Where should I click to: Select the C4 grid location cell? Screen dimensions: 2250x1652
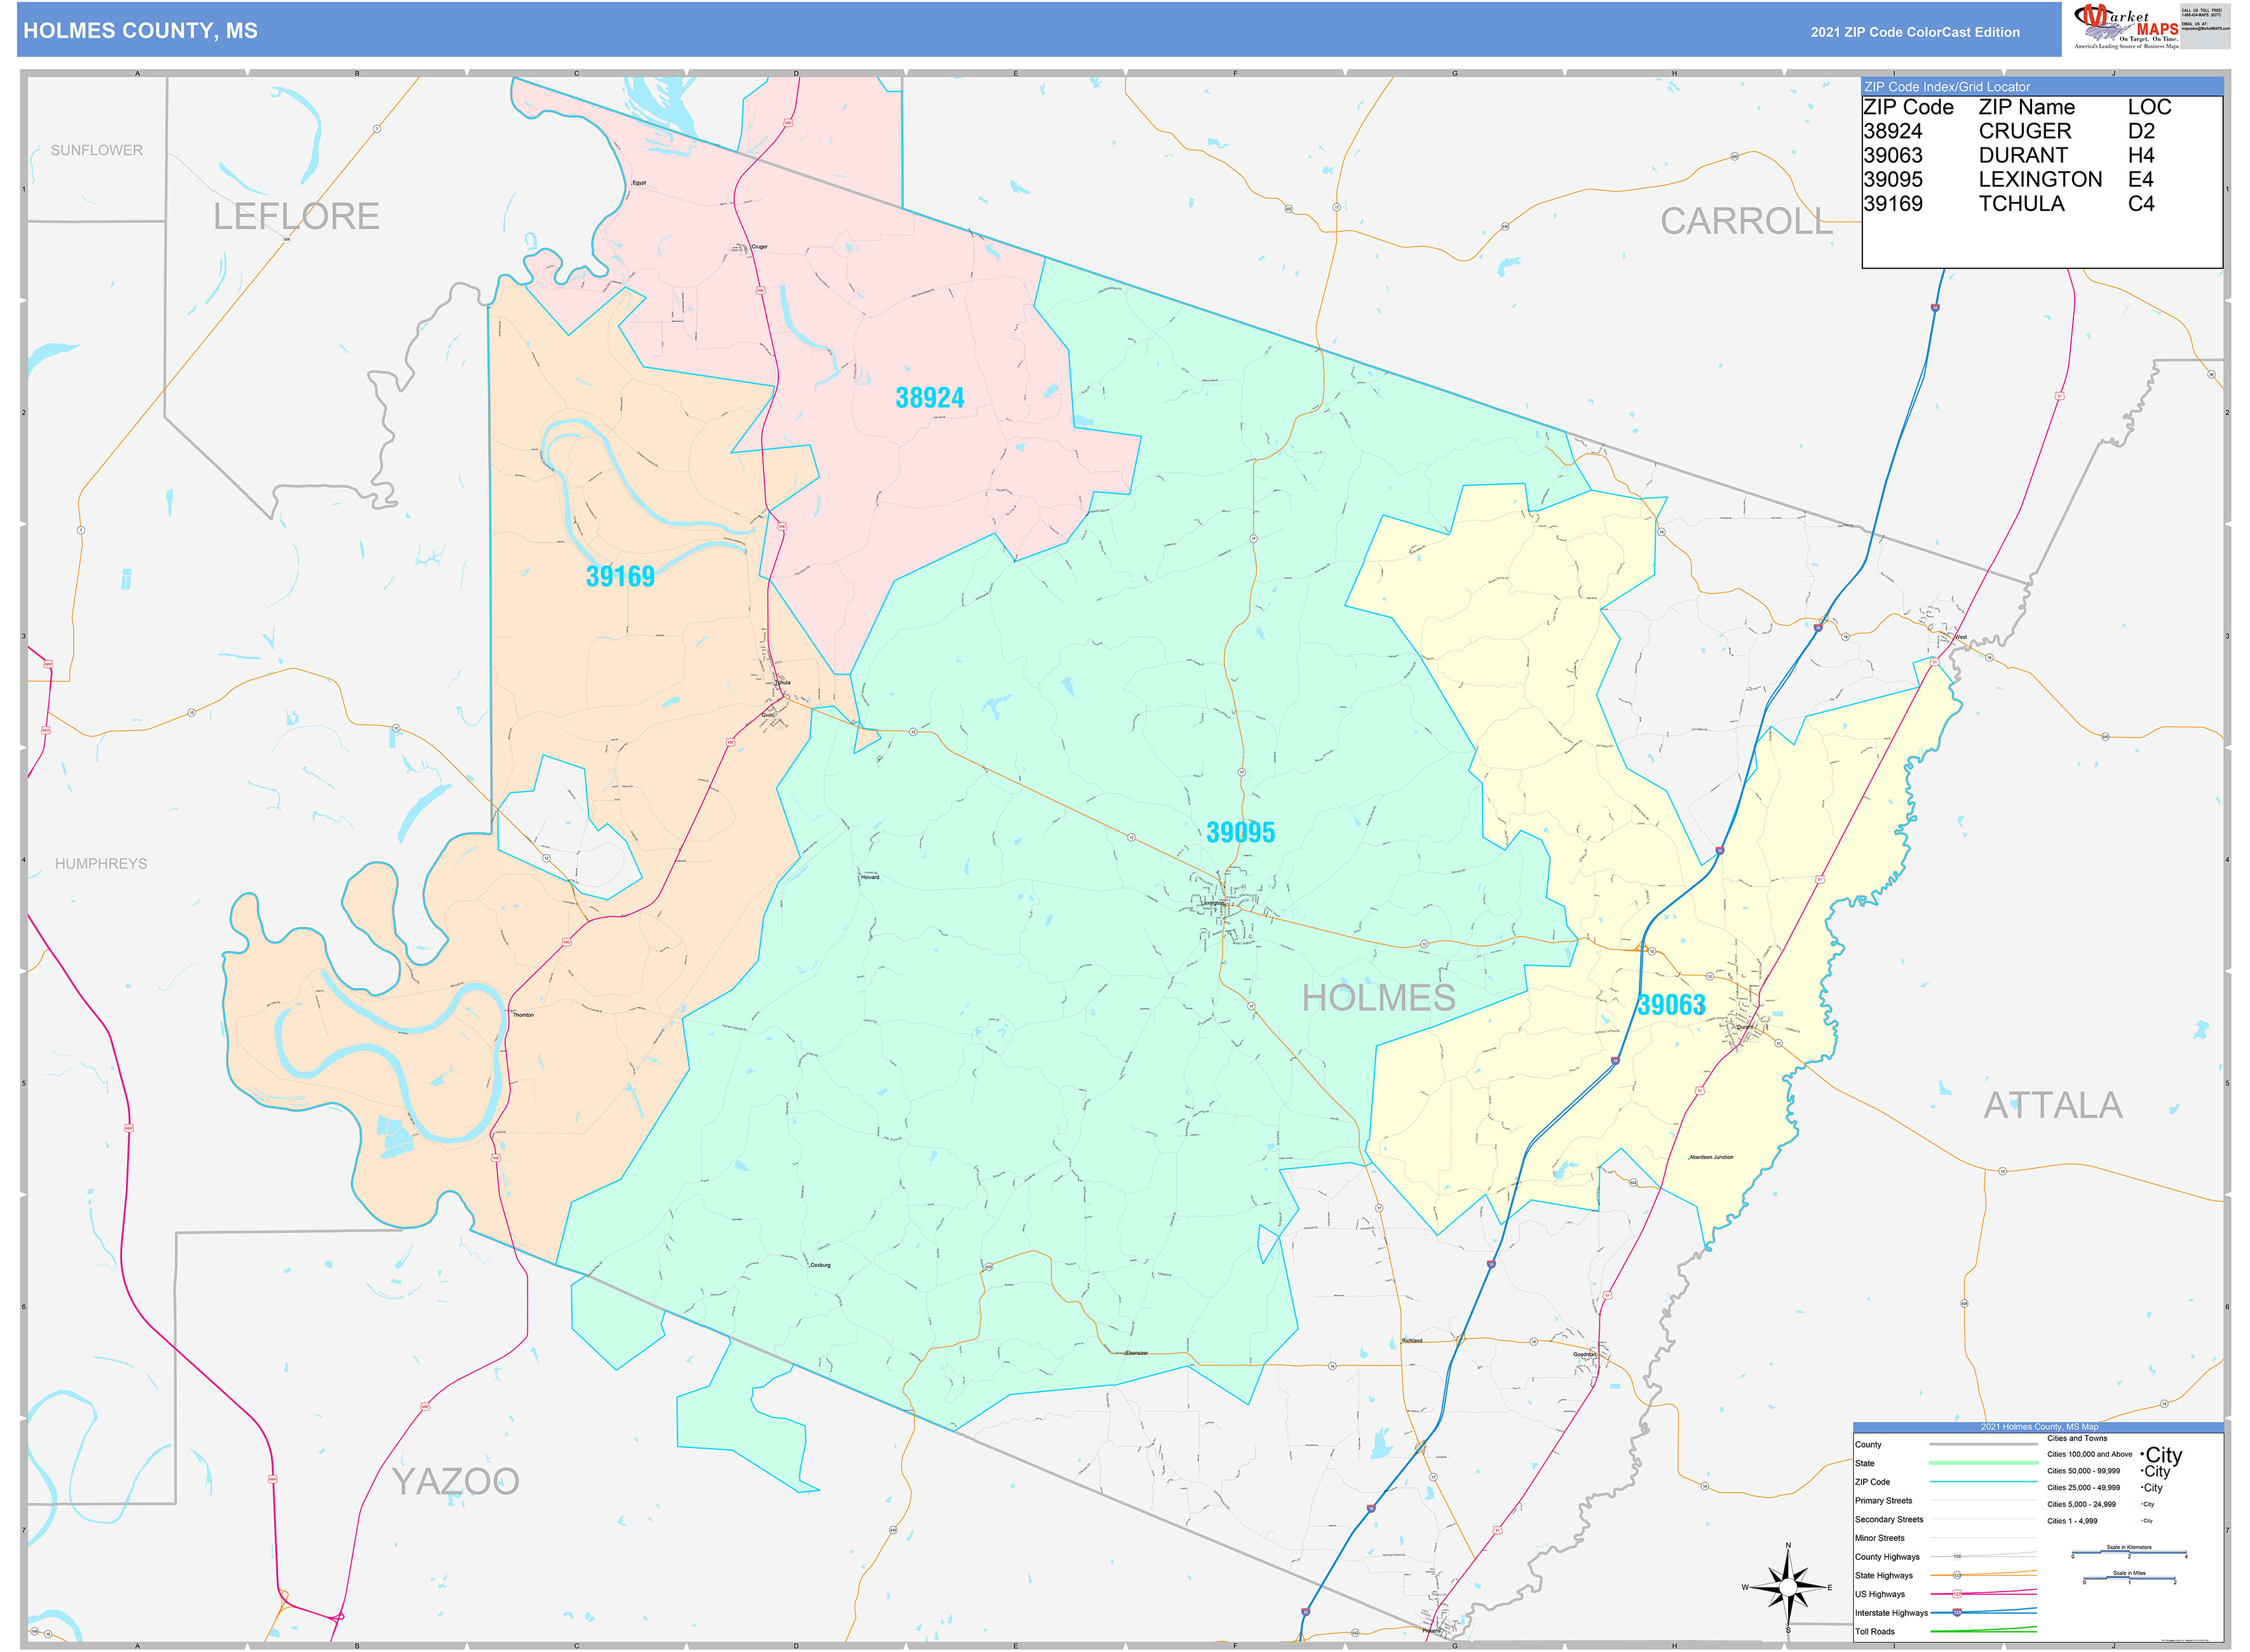point(2141,204)
